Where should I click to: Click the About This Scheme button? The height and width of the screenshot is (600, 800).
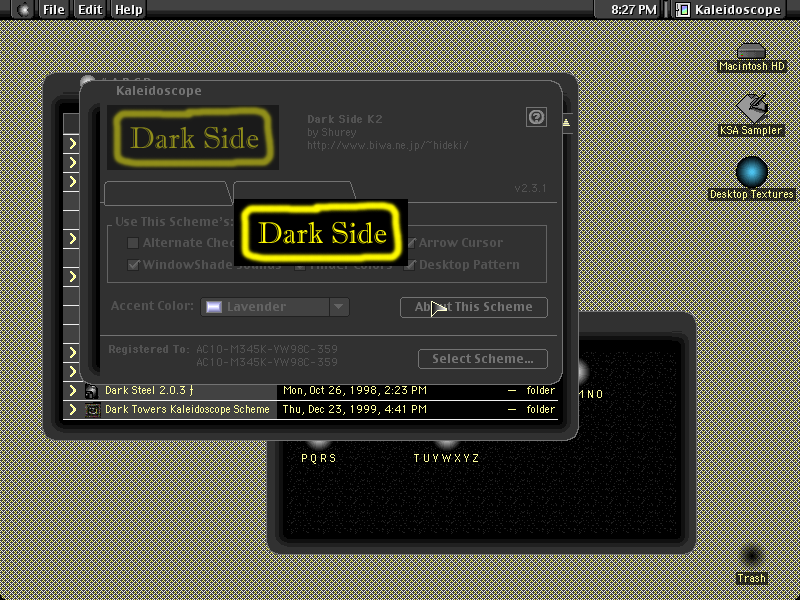[474, 307]
